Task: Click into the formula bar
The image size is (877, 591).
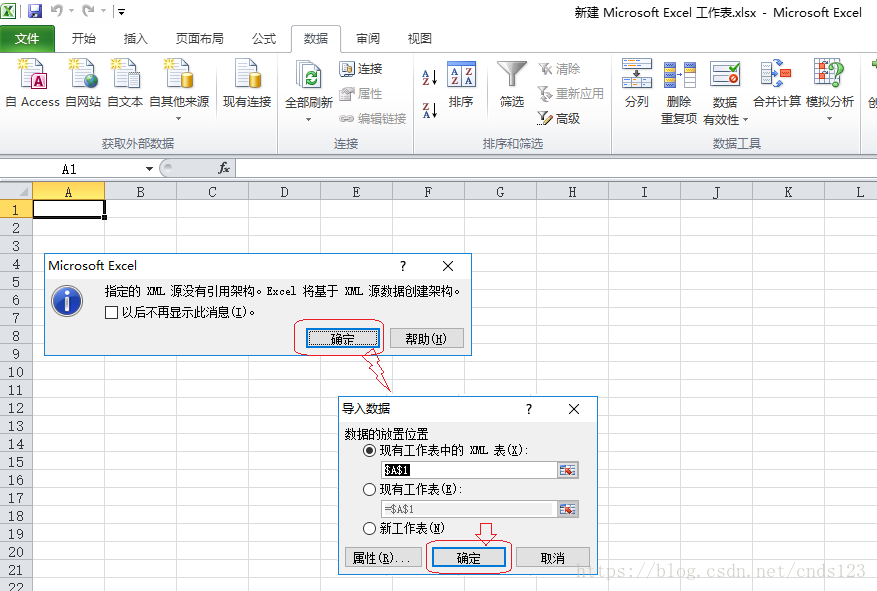Action: click(x=556, y=168)
